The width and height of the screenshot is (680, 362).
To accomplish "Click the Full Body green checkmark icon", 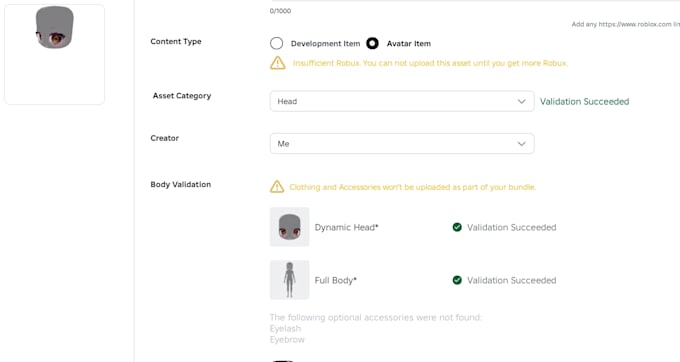I will (x=457, y=280).
